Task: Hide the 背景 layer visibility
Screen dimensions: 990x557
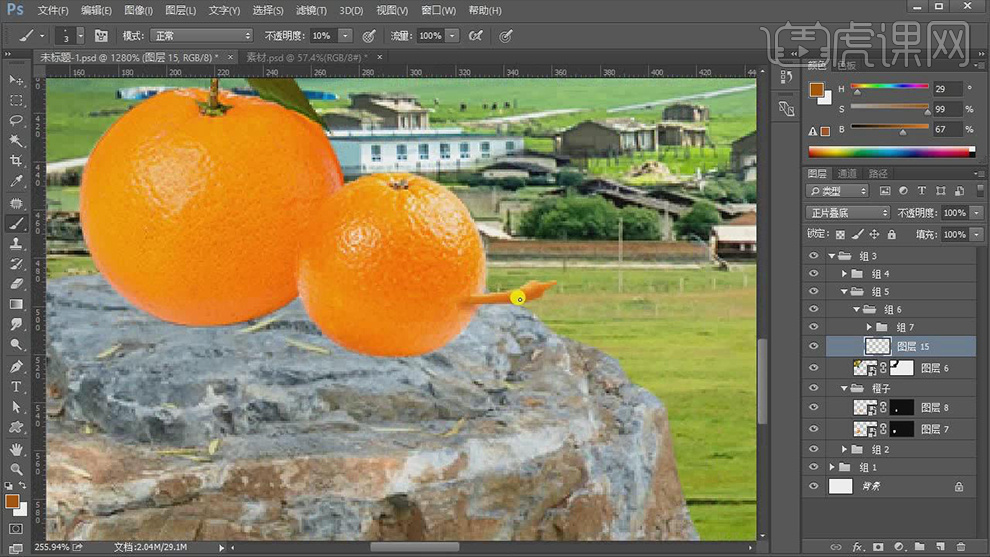Action: pyautogui.click(x=813, y=486)
